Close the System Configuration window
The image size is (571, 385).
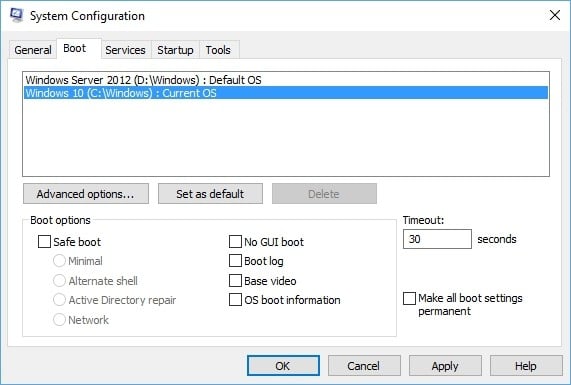(555, 15)
